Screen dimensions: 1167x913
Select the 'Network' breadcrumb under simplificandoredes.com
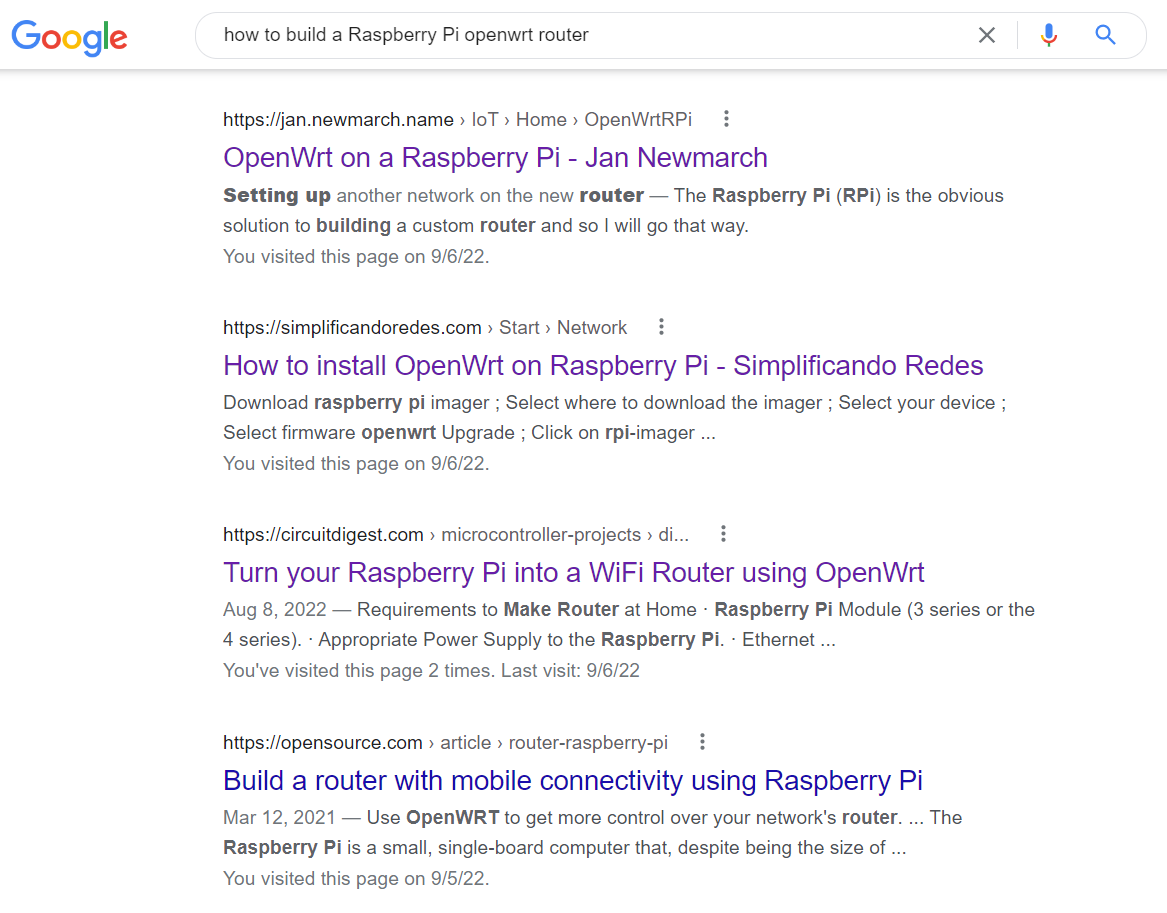click(x=591, y=327)
